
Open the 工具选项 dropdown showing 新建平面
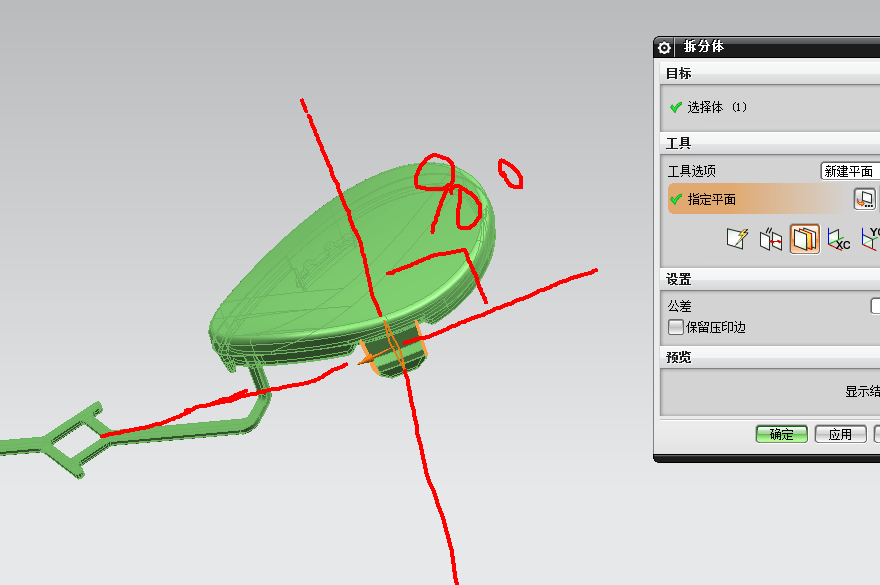(849, 171)
